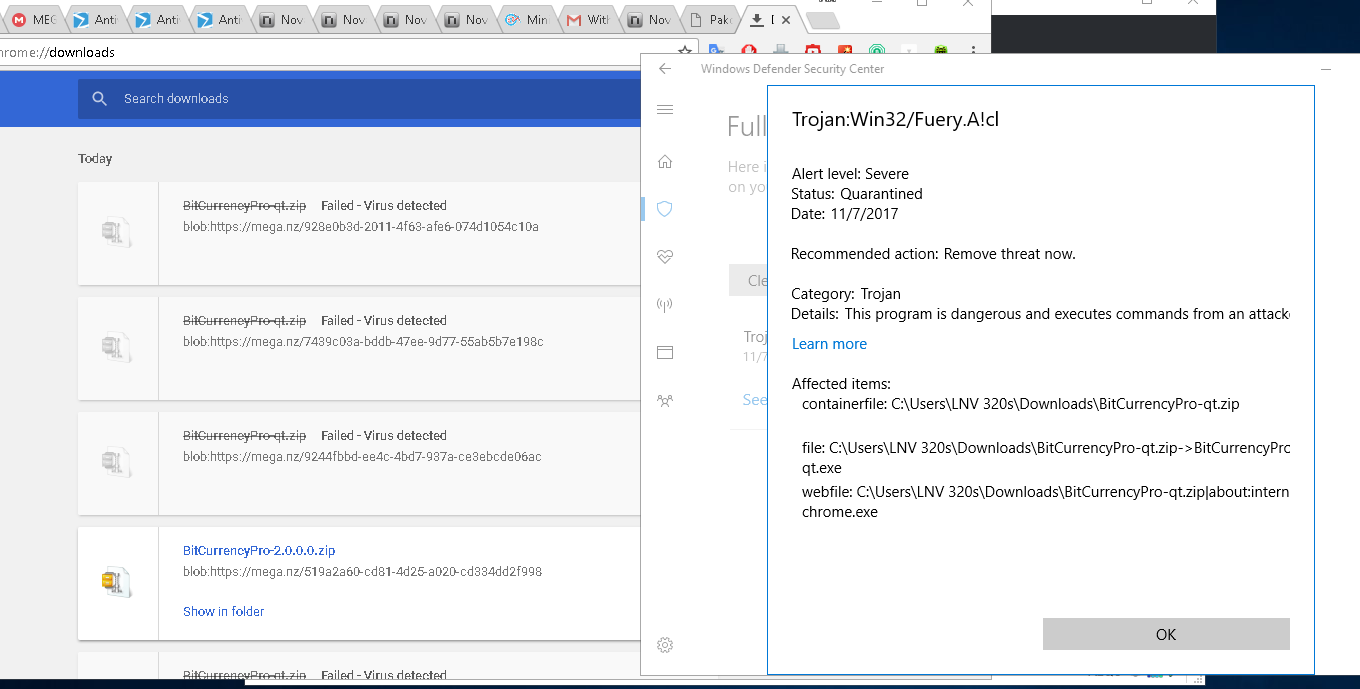Click OK in the Trojan details dialog
The height and width of the screenshot is (689, 1360).
(x=1166, y=634)
